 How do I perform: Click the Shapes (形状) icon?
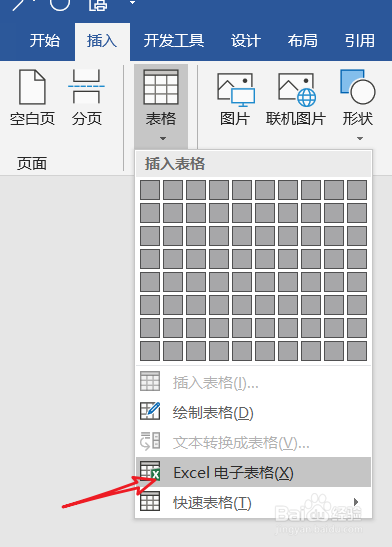(358, 87)
